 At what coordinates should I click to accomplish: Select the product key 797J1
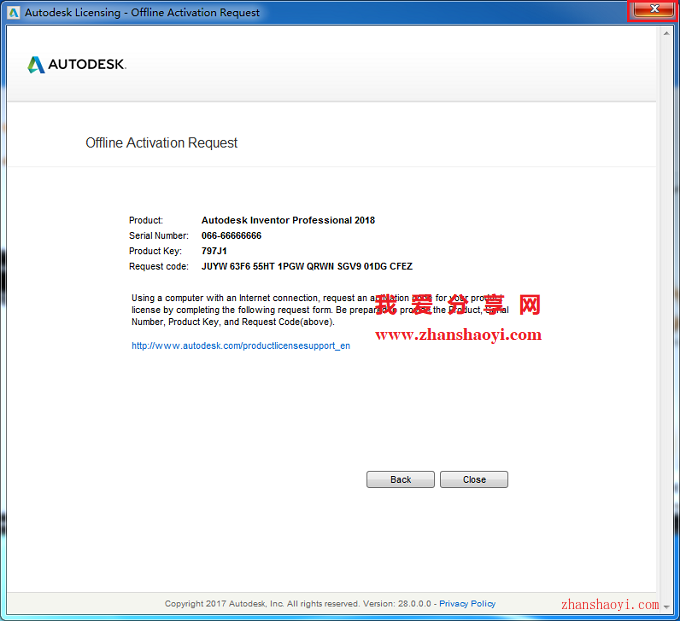pyautogui.click(x=214, y=251)
